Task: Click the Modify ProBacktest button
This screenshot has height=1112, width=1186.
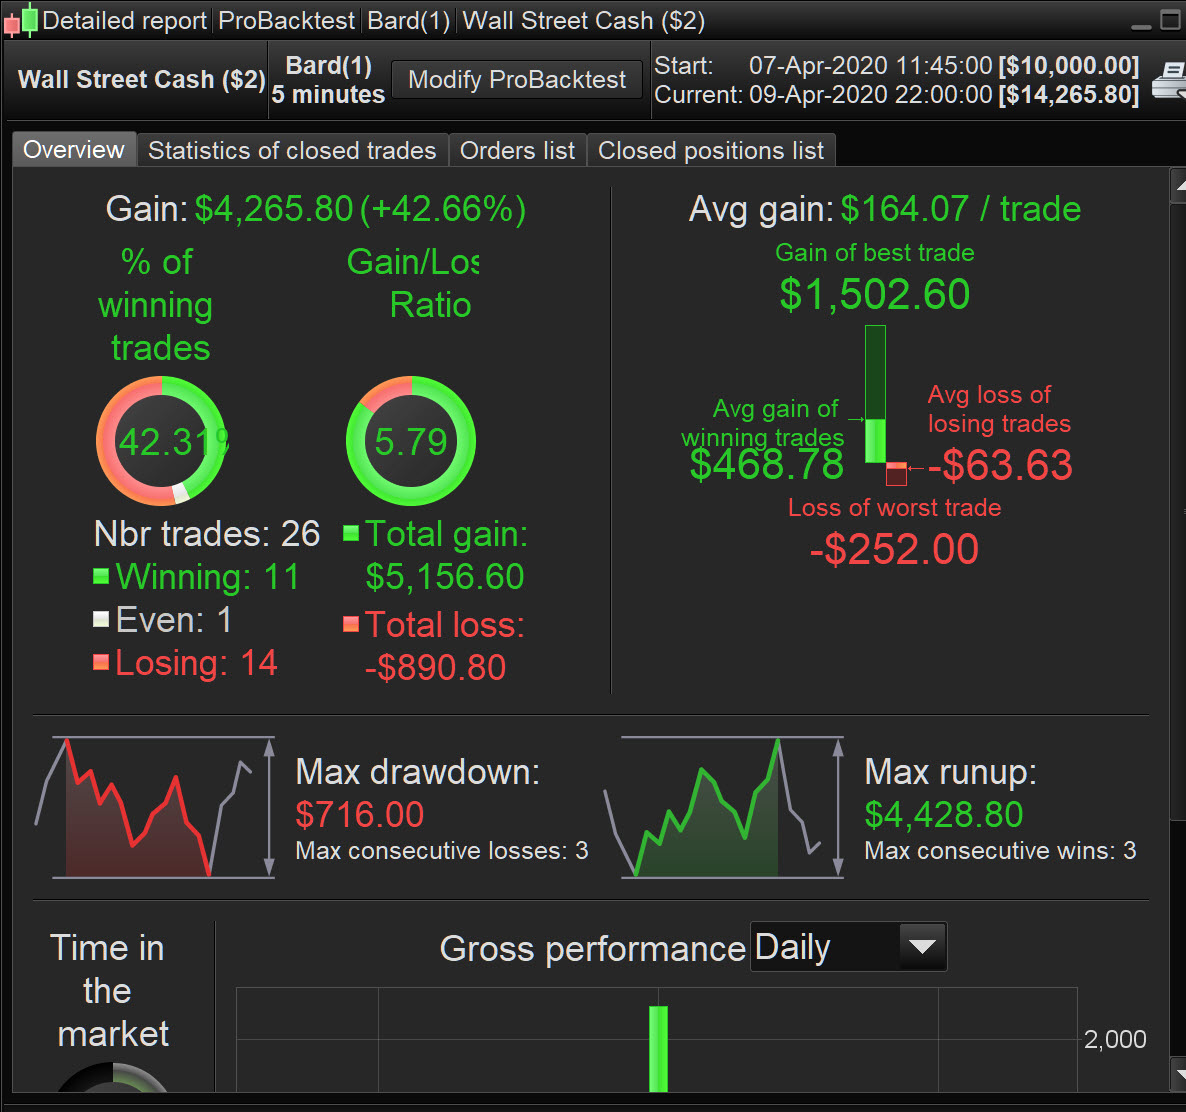Action: coord(517,80)
